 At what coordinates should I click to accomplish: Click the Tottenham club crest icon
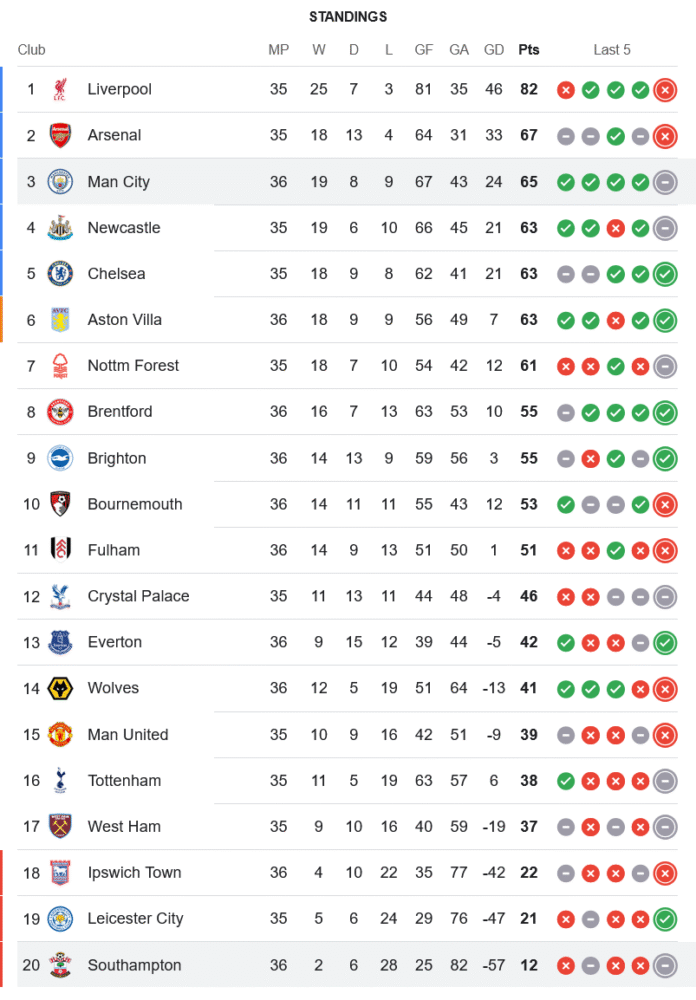pos(60,780)
